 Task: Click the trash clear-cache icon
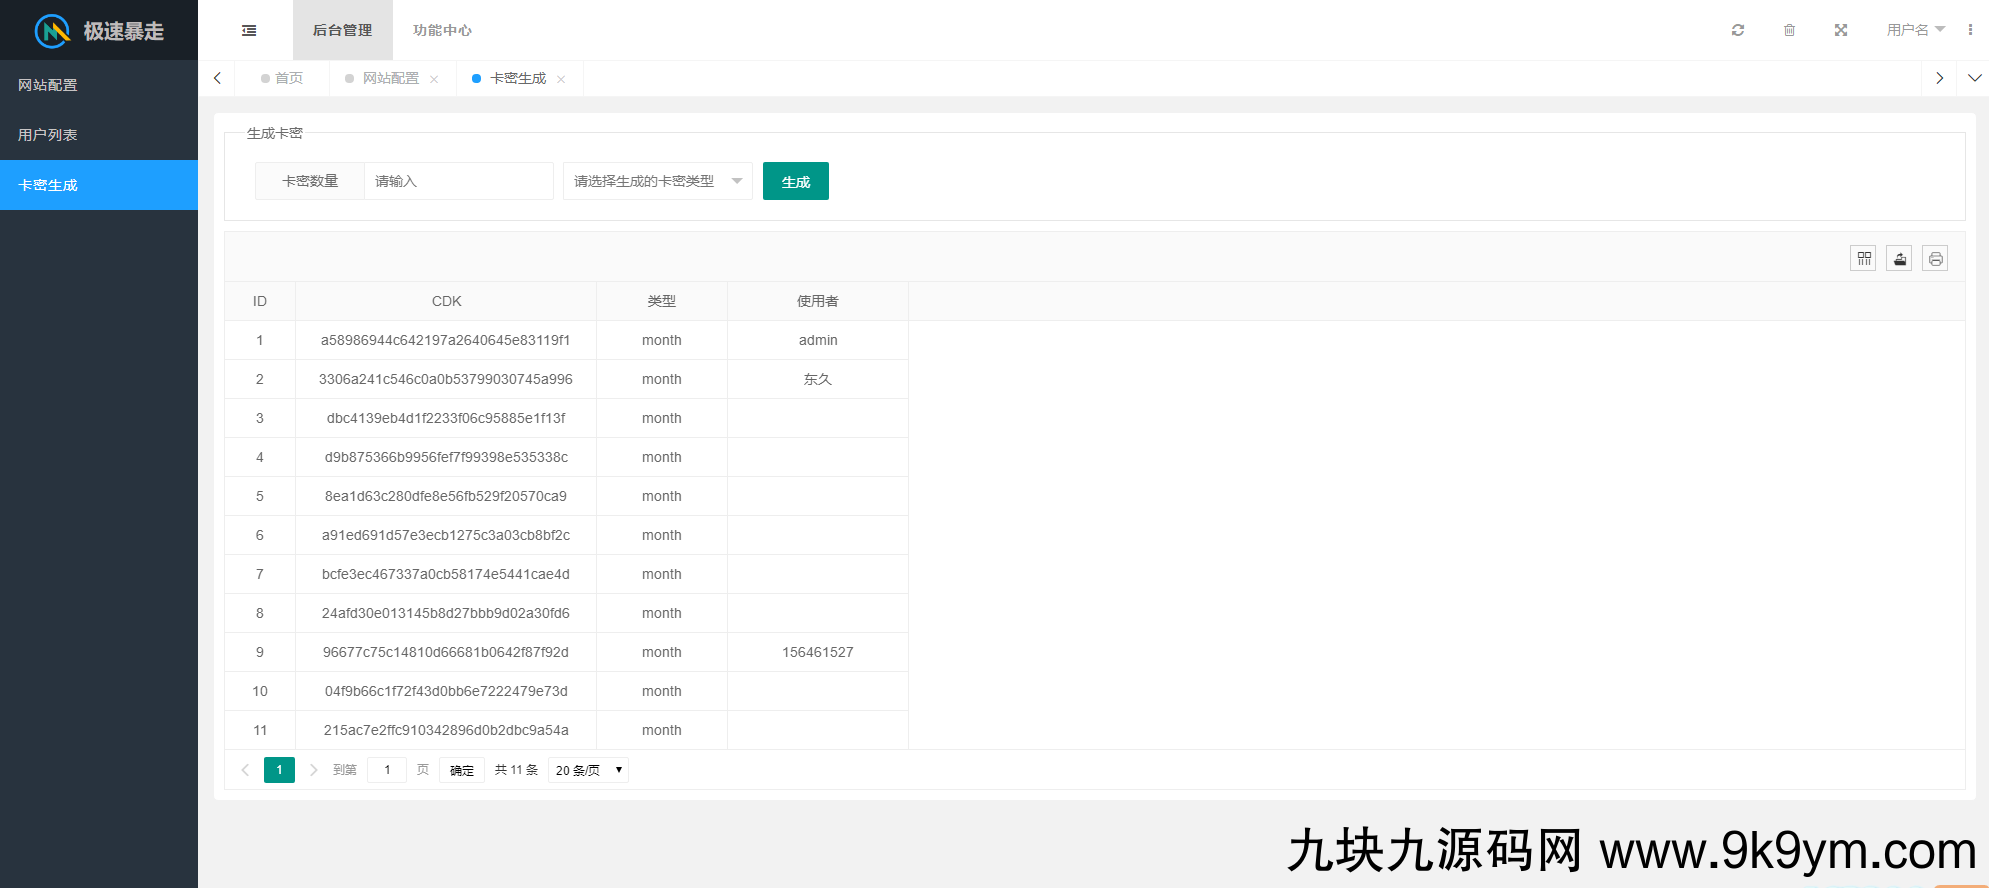click(1789, 30)
